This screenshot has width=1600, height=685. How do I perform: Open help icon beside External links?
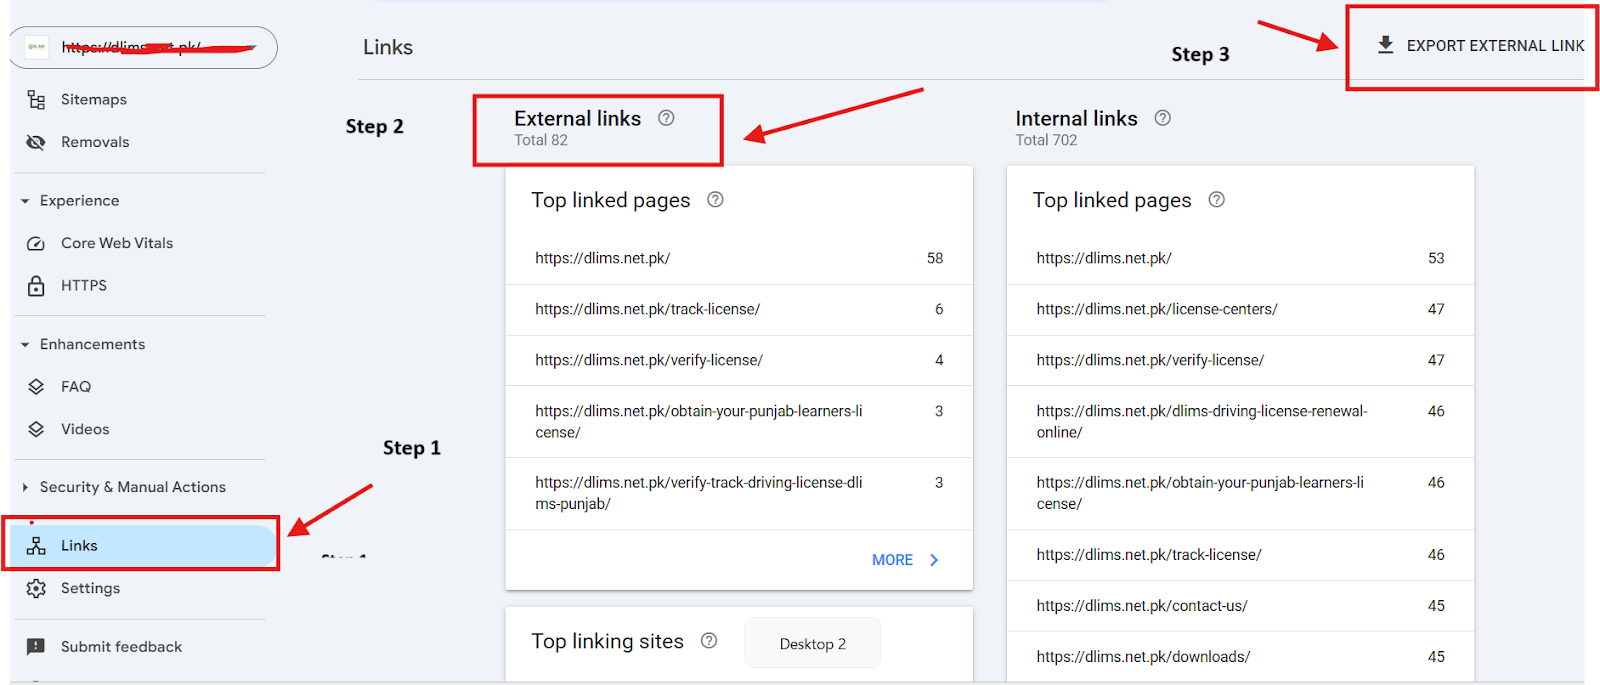pos(666,118)
